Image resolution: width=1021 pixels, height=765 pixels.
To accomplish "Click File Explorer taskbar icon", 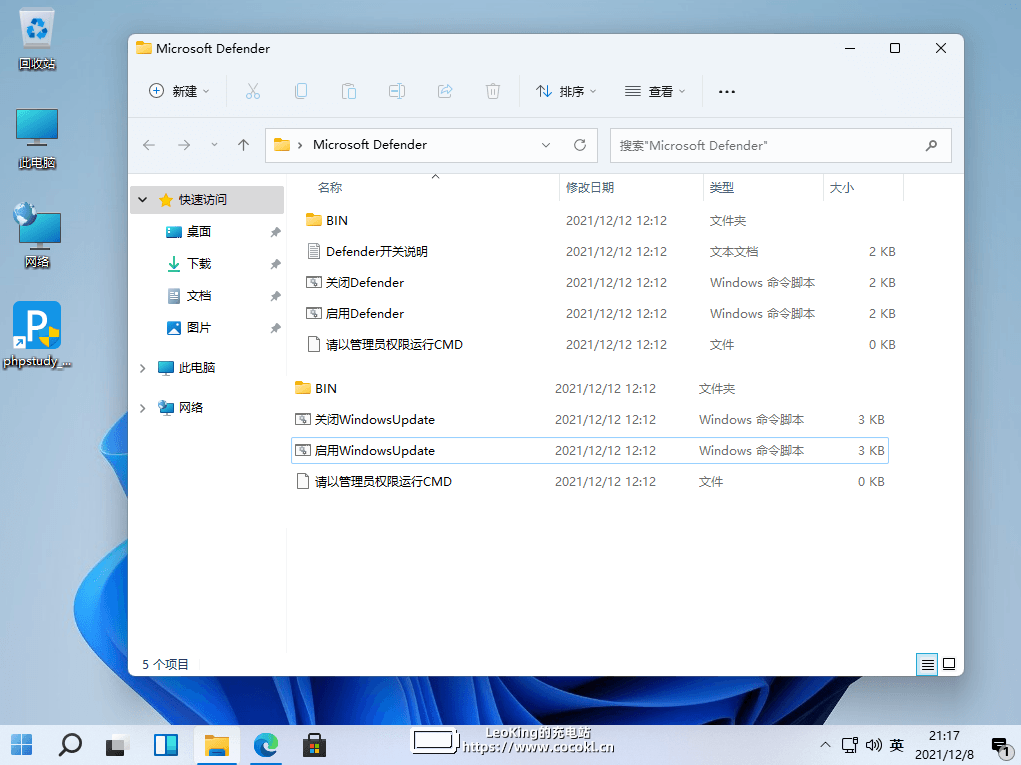I will [x=217, y=745].
